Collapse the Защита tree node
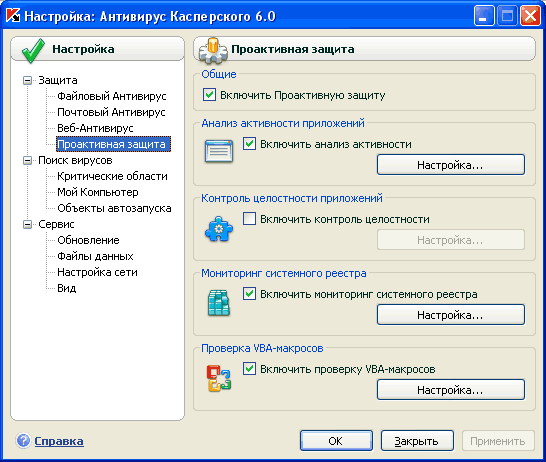Viewport: 546px width, 462px height. [x=27, y=80]
